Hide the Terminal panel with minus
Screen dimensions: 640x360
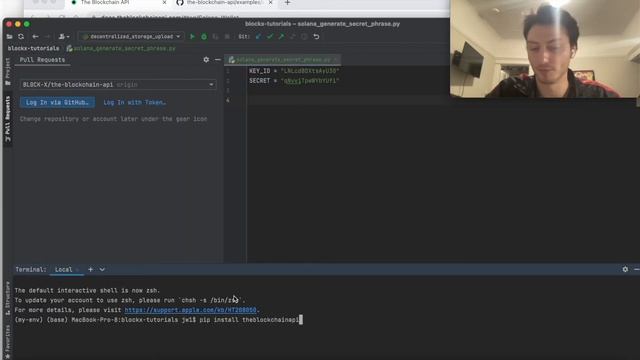[x=637, y=269]
